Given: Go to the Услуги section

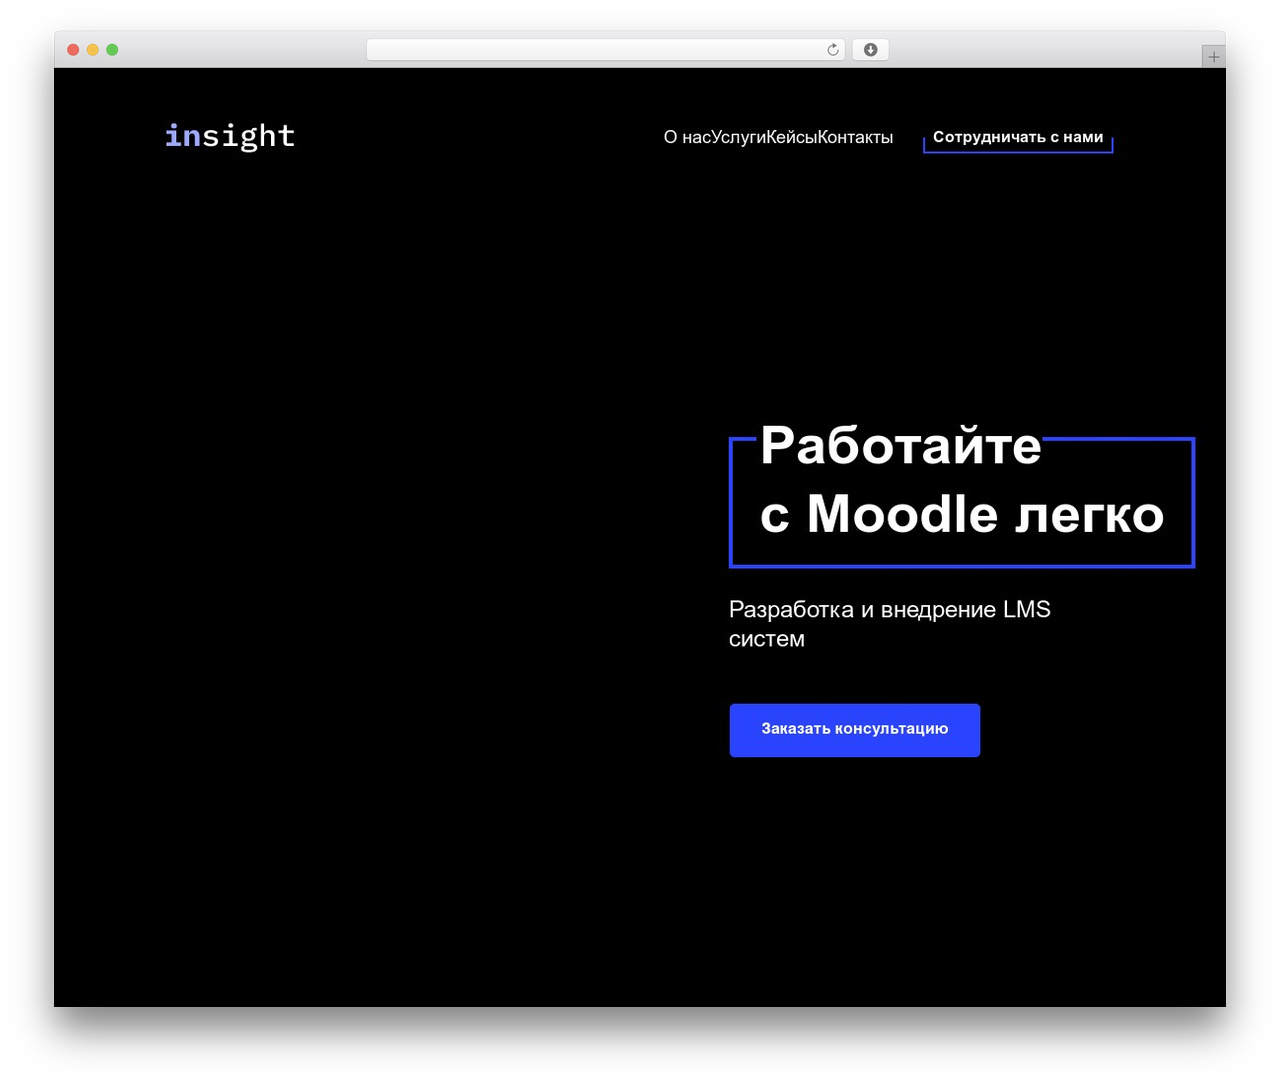Looking at the screenshot, I should pos(739,137).
